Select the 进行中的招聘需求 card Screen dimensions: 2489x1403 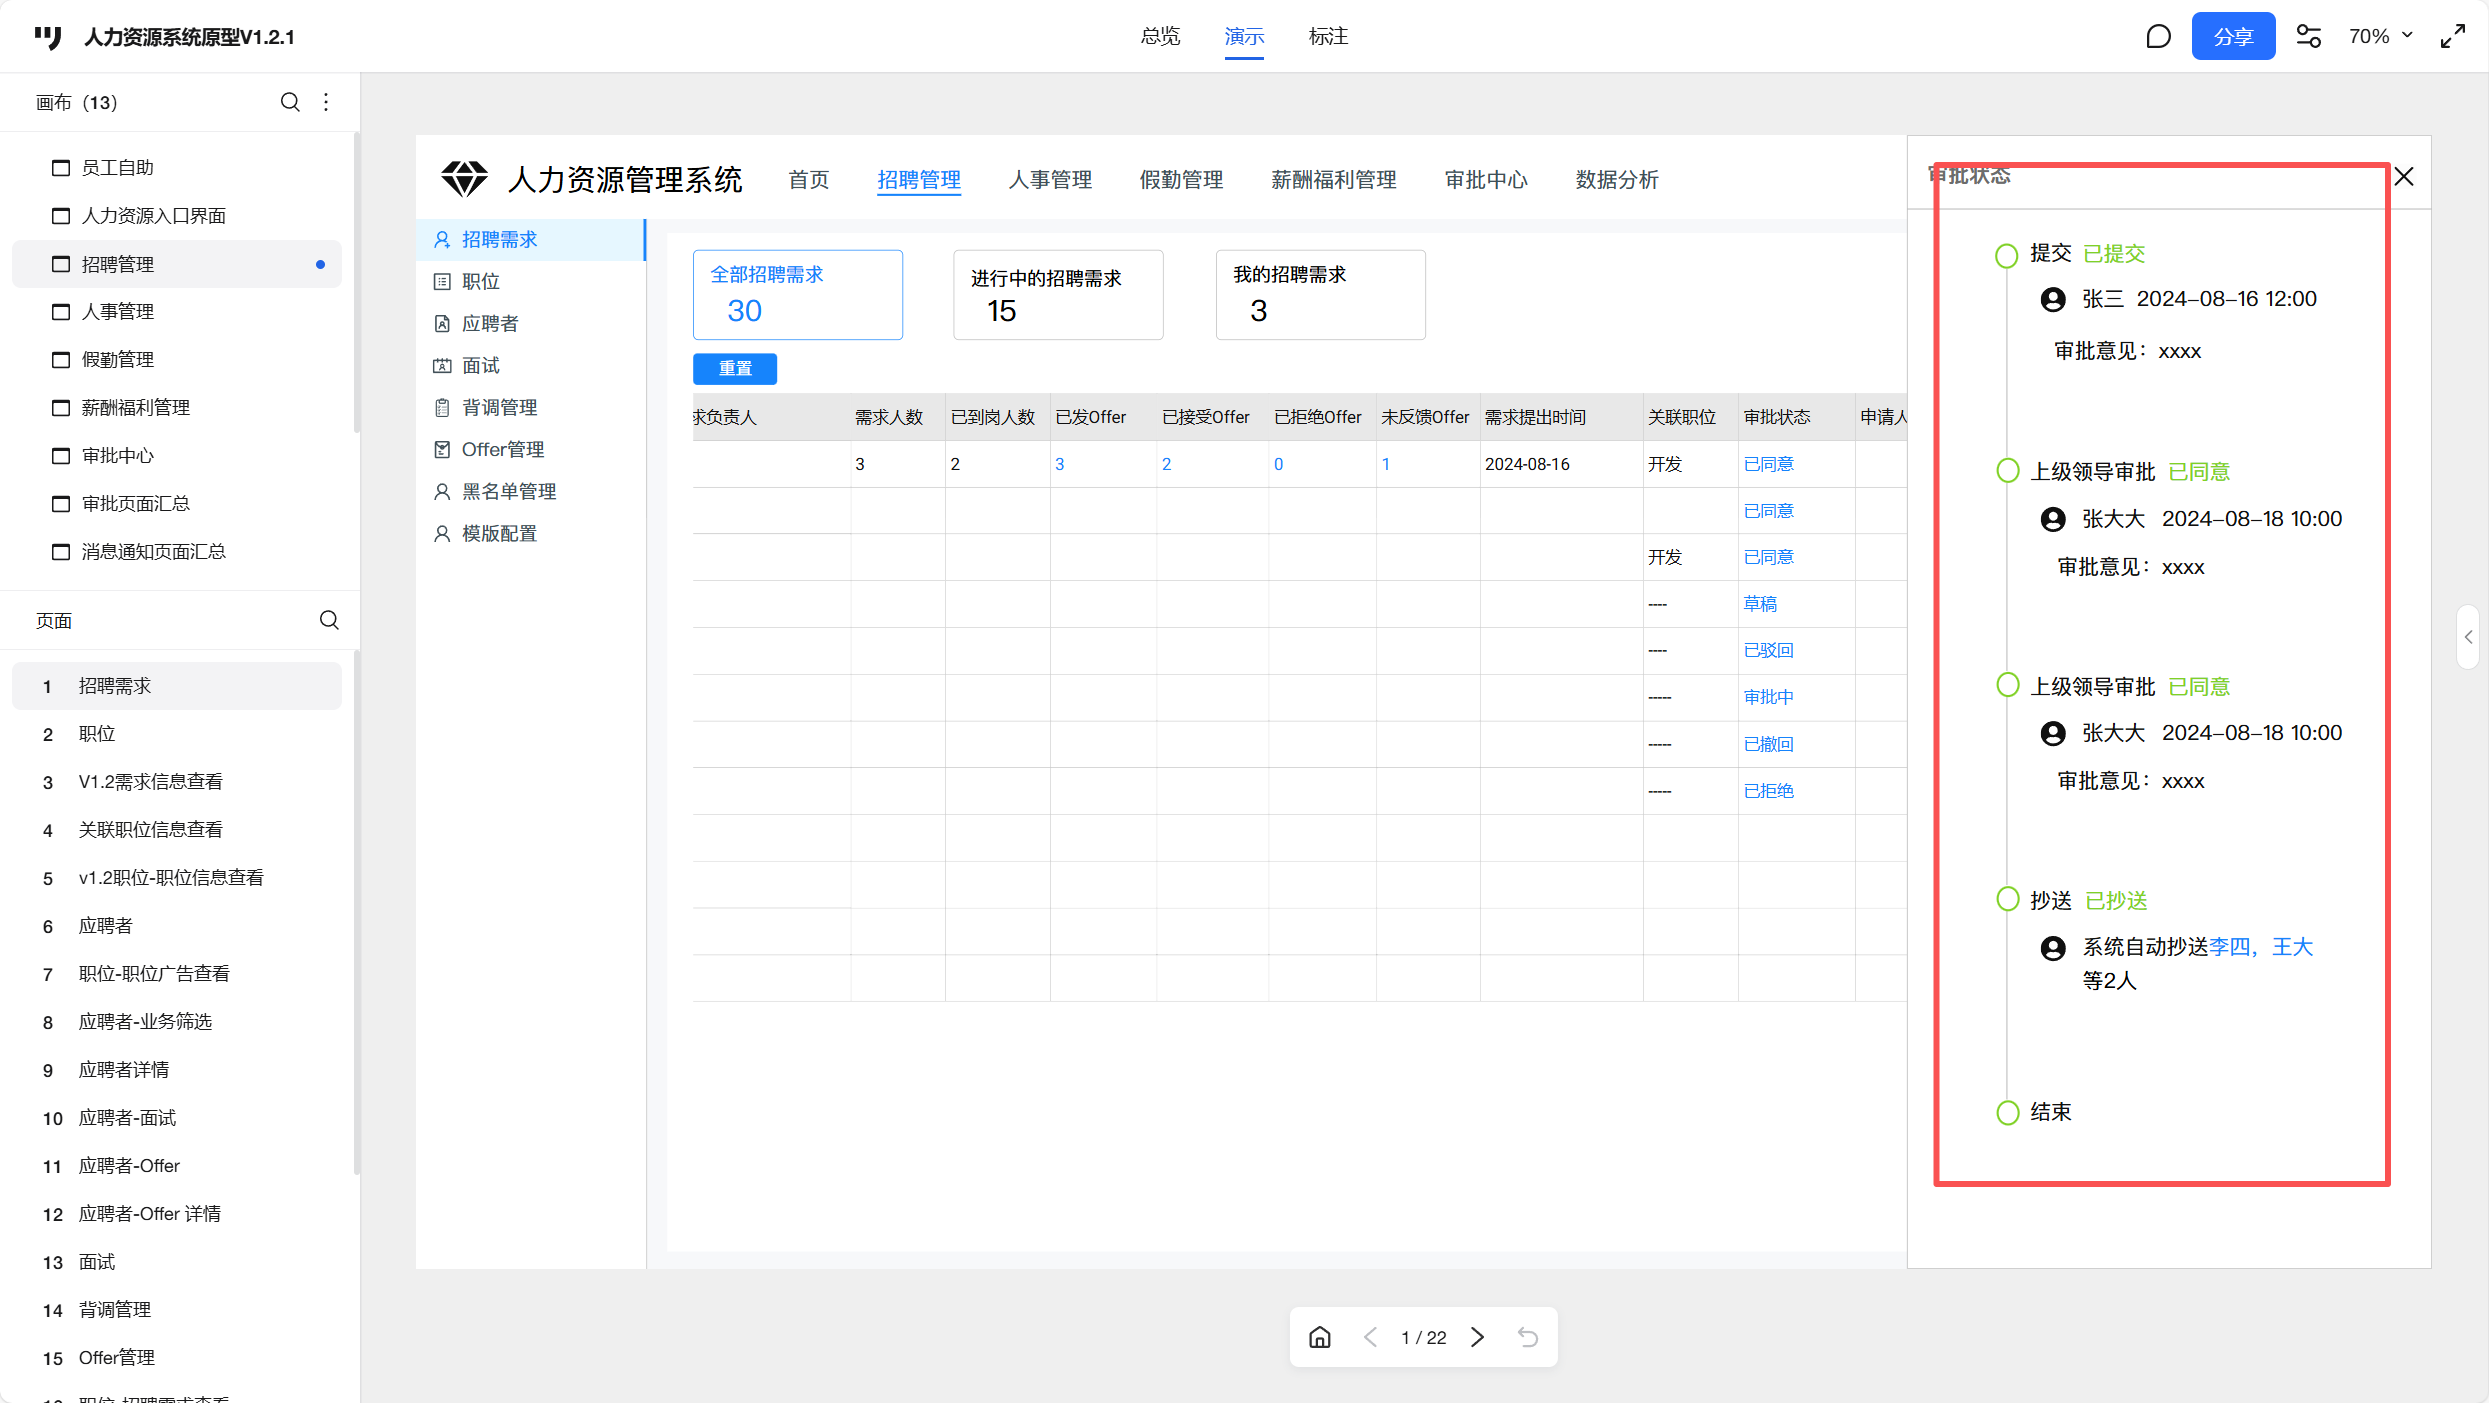(1058, 295)
